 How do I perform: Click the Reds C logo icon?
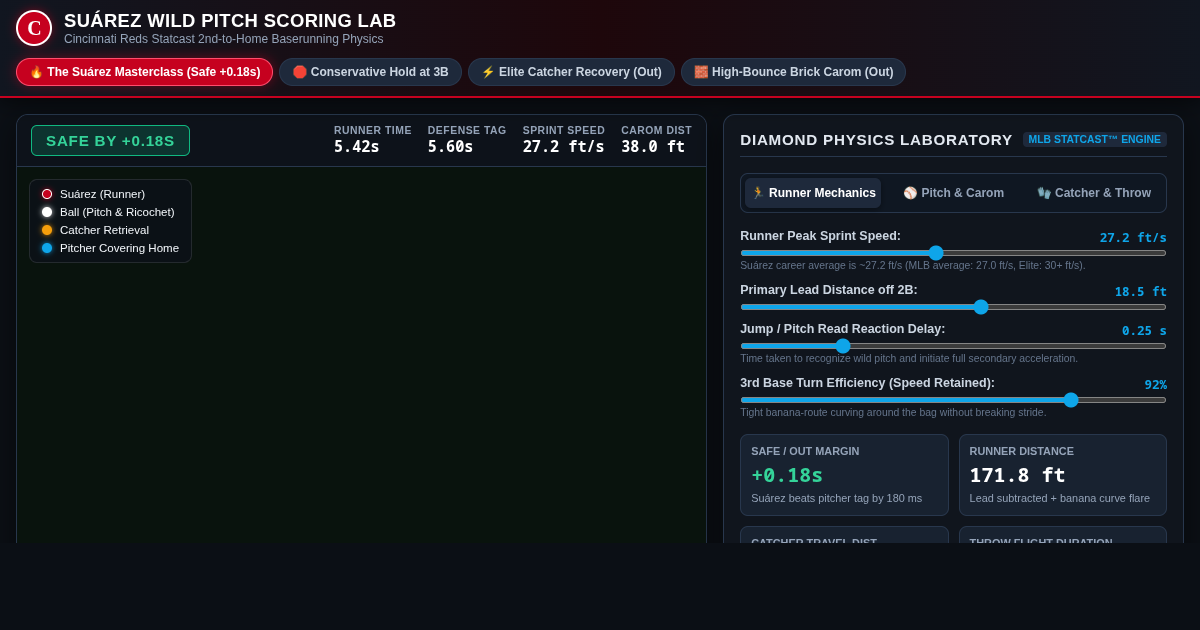34,28
